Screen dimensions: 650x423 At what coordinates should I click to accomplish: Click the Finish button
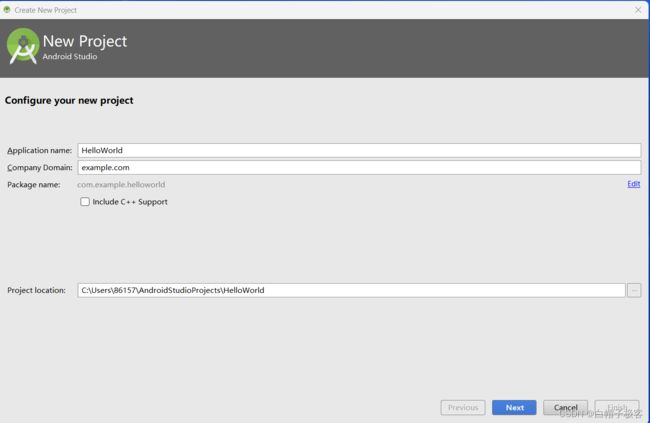[x=617, y=408]
